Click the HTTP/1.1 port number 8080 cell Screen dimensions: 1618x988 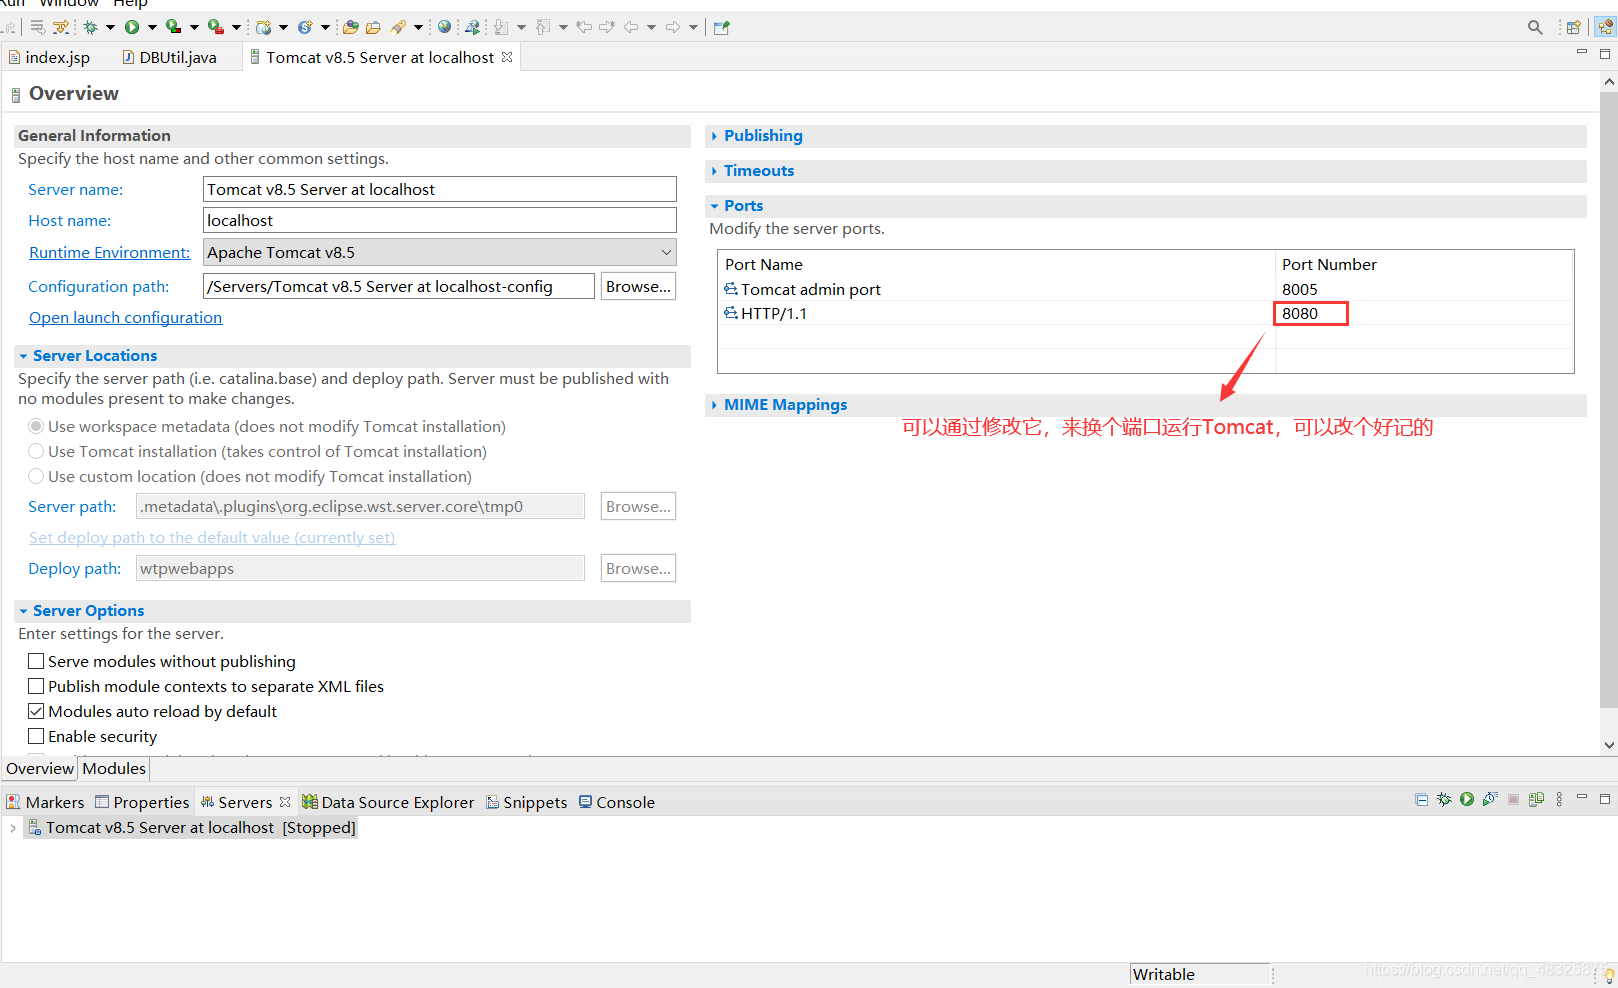tap(1310, 313)
